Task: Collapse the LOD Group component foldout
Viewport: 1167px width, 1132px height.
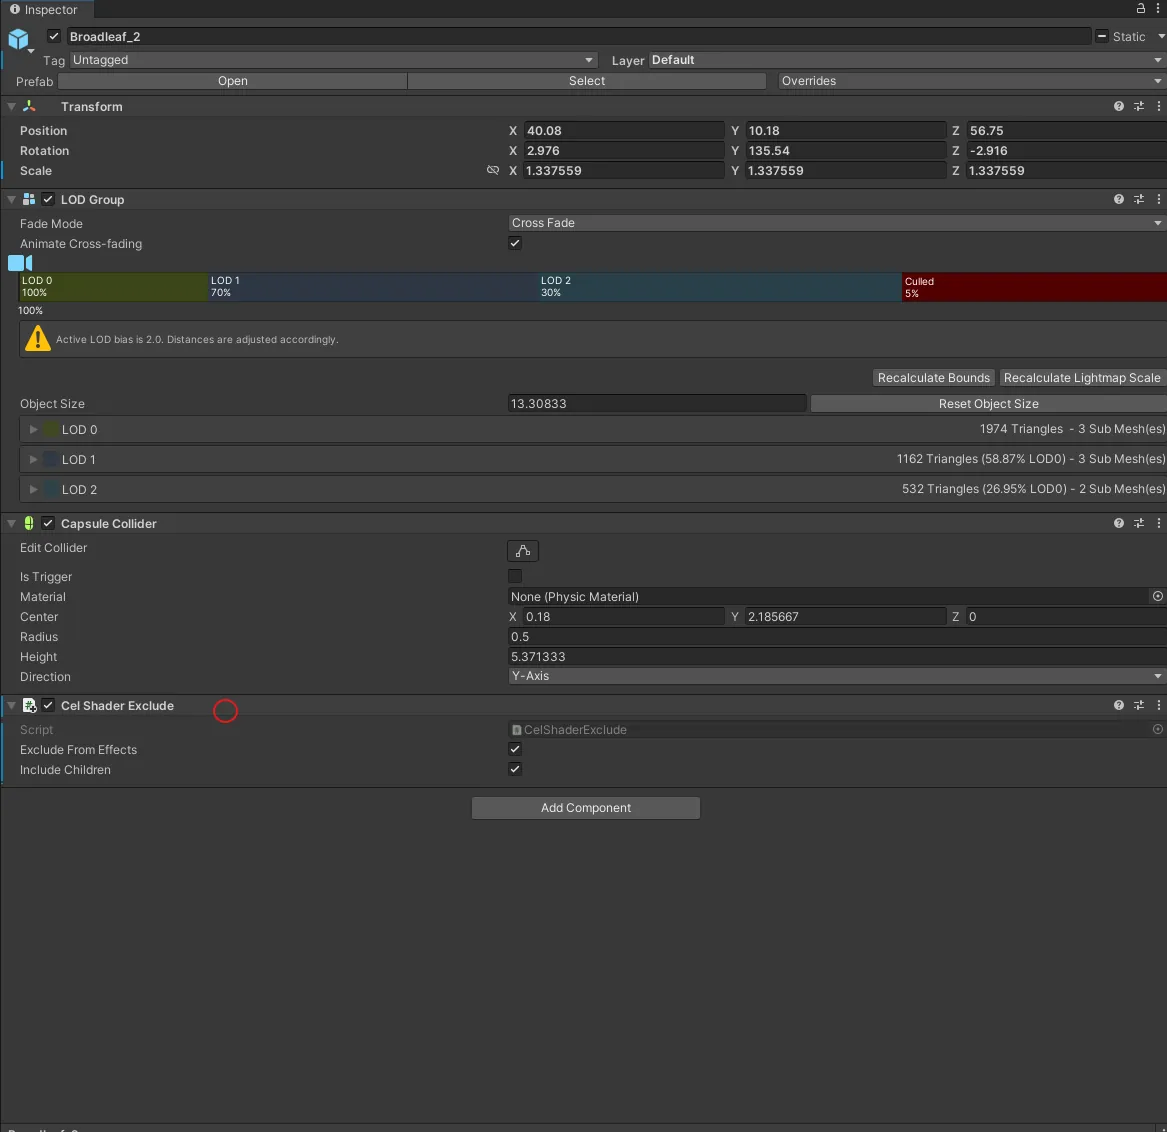Action: (11, 199)
